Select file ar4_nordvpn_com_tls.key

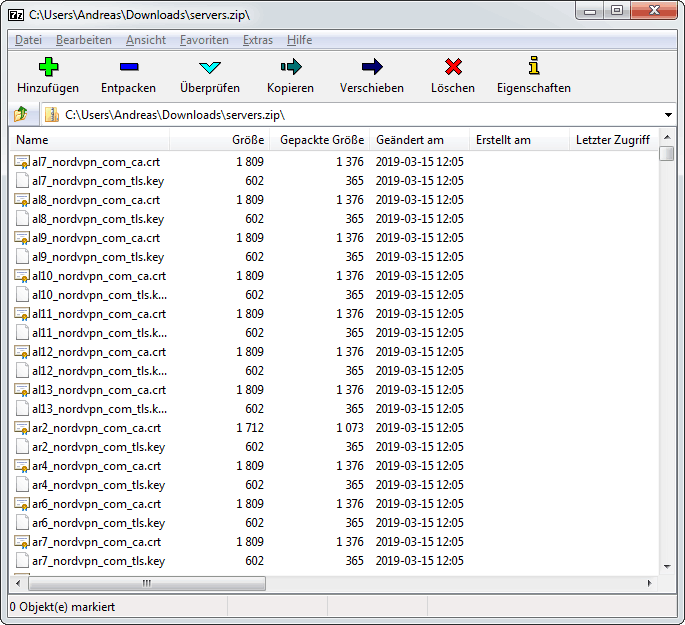[x=98, y=485]
